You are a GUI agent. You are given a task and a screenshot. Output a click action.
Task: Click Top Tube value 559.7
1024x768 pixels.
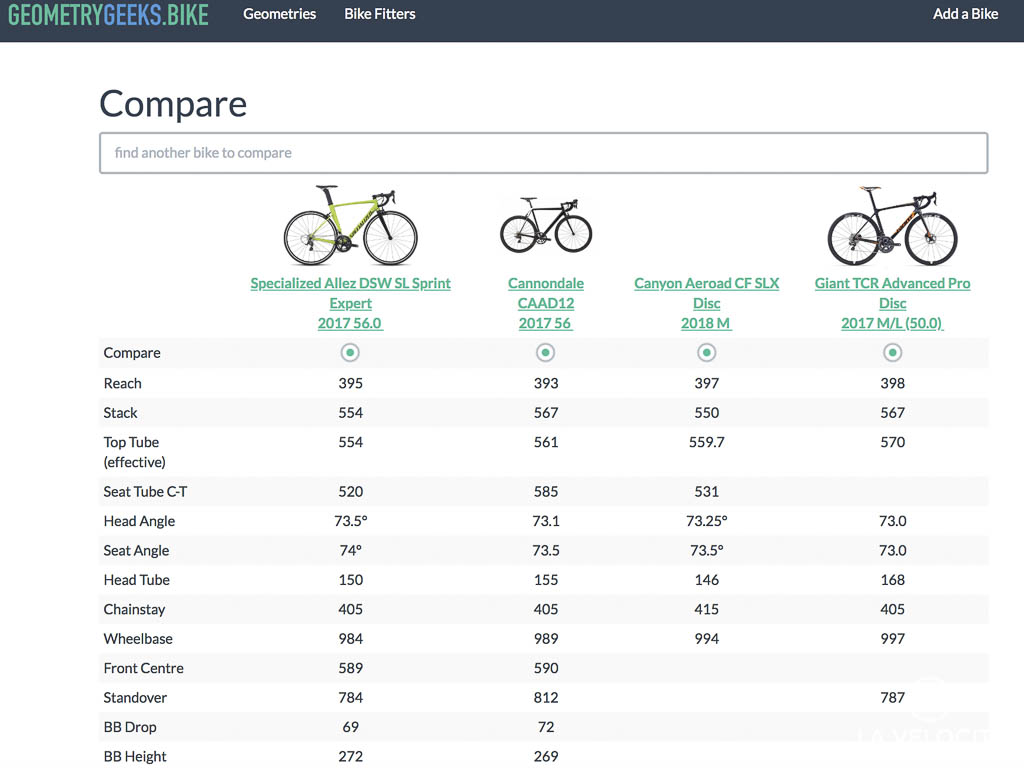click(707, 442)
